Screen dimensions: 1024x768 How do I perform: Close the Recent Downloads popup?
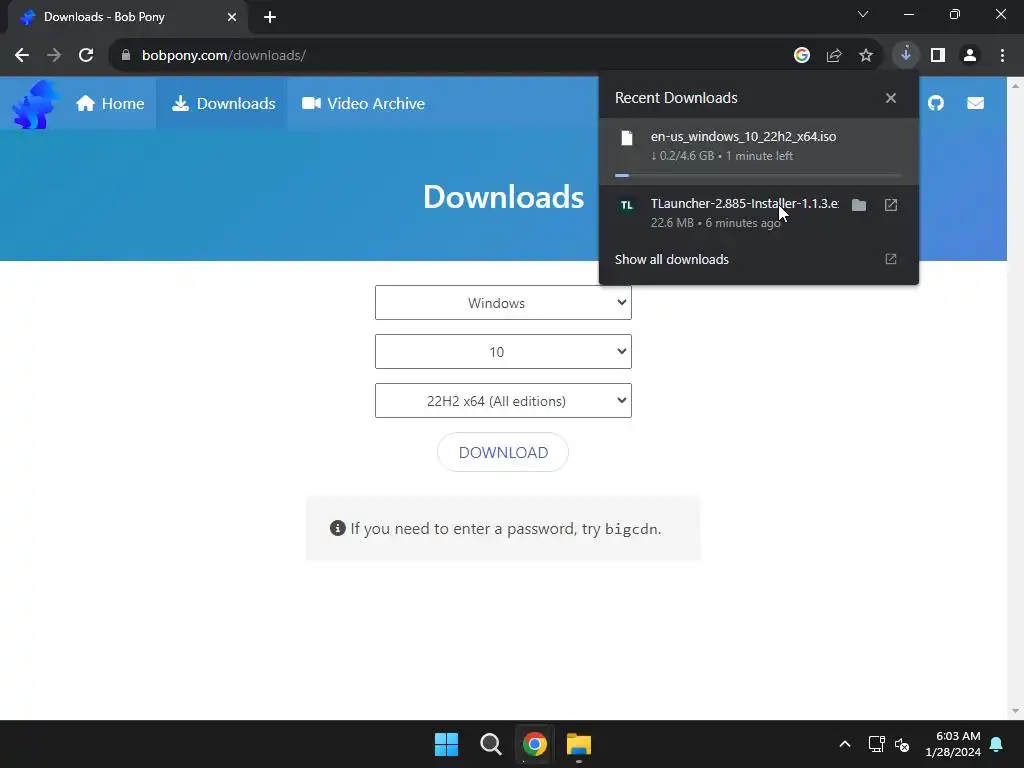[x=891, y=98]
